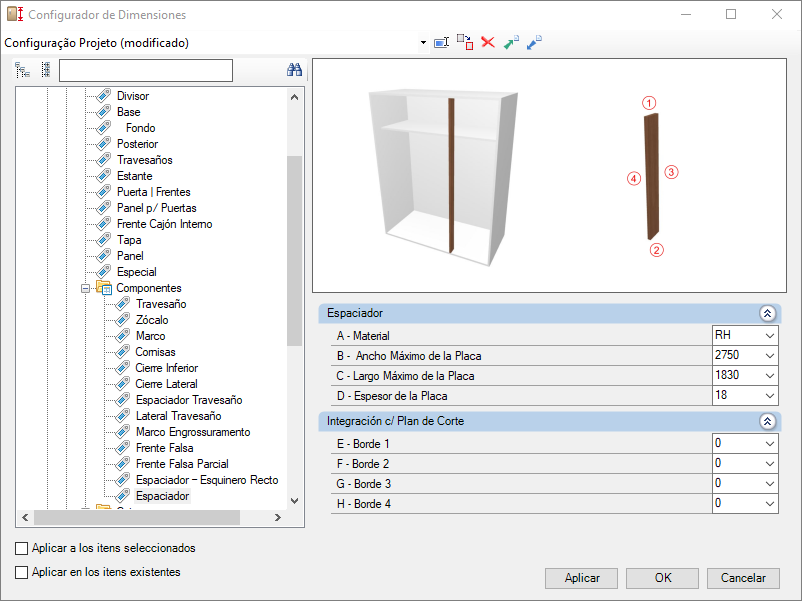Viewport: 802px width, 601px height.
Task: Open the F - Borde 2 dropdown
Action: click(x=769, y=463)
